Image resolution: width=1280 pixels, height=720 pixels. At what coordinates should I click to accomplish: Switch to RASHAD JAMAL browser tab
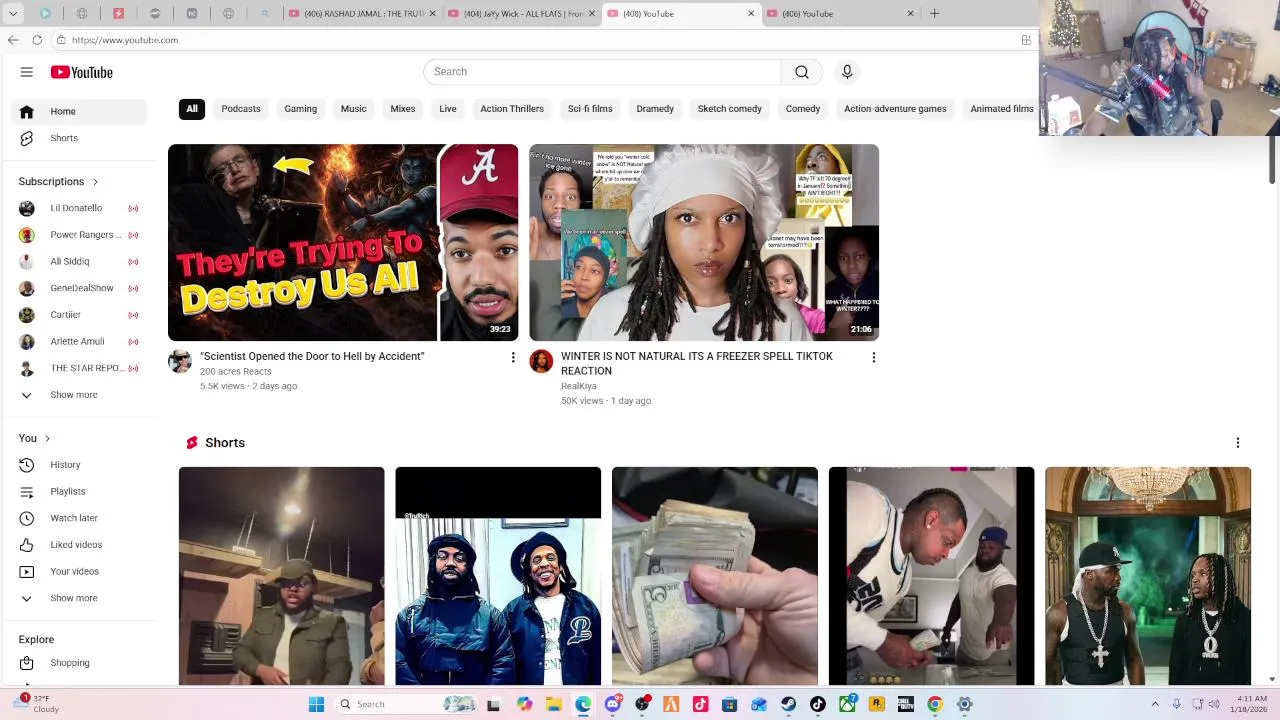[362, 14]
